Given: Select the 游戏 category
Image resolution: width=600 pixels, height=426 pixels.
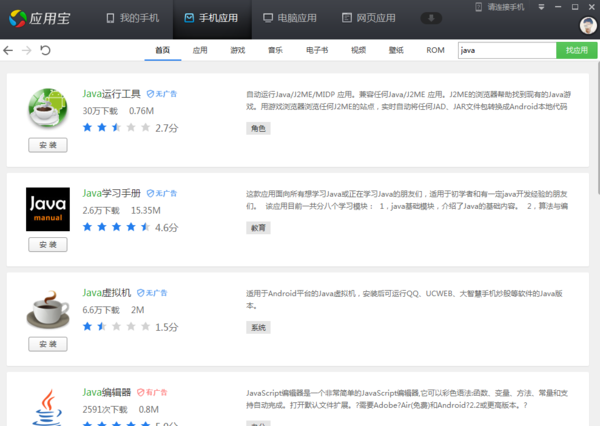Looking at the screenshot, I should [x=238, y=50].
